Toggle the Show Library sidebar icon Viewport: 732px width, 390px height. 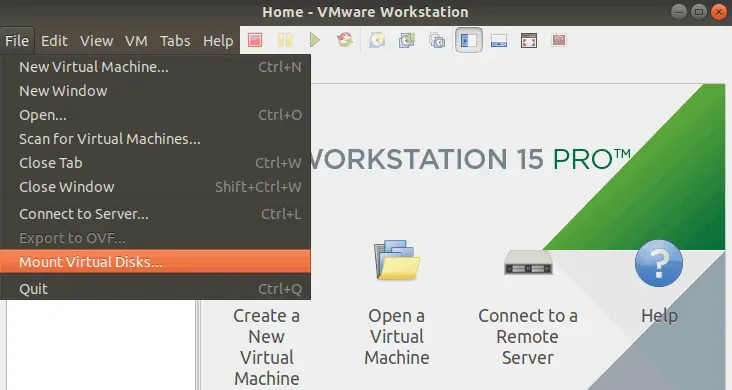[x=469, y=40]
